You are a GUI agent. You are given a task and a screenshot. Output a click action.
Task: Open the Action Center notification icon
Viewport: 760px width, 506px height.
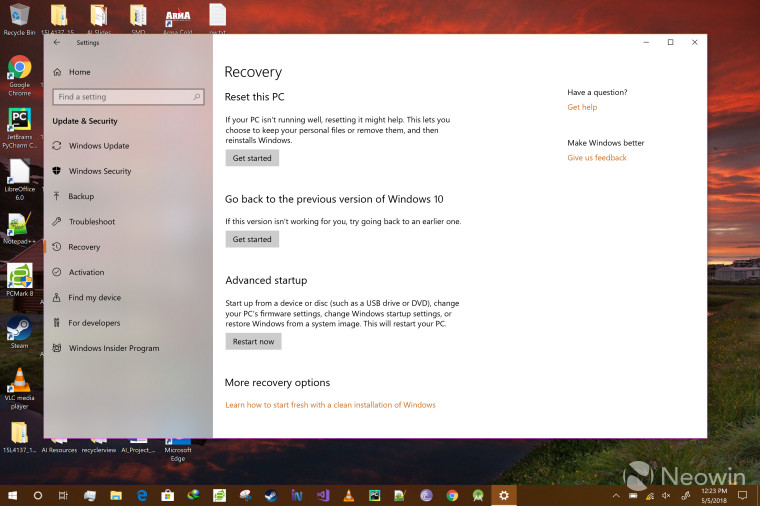pos(742,495)
